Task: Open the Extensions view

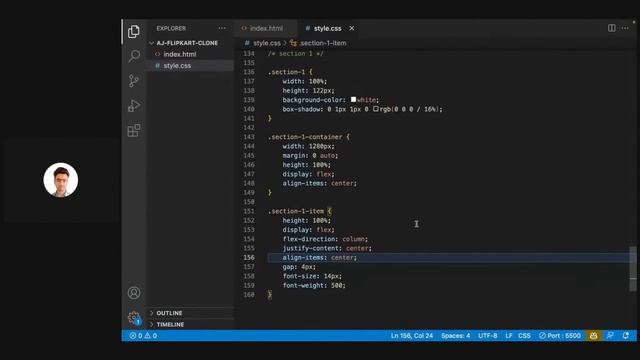Action: tap(134, 131)
